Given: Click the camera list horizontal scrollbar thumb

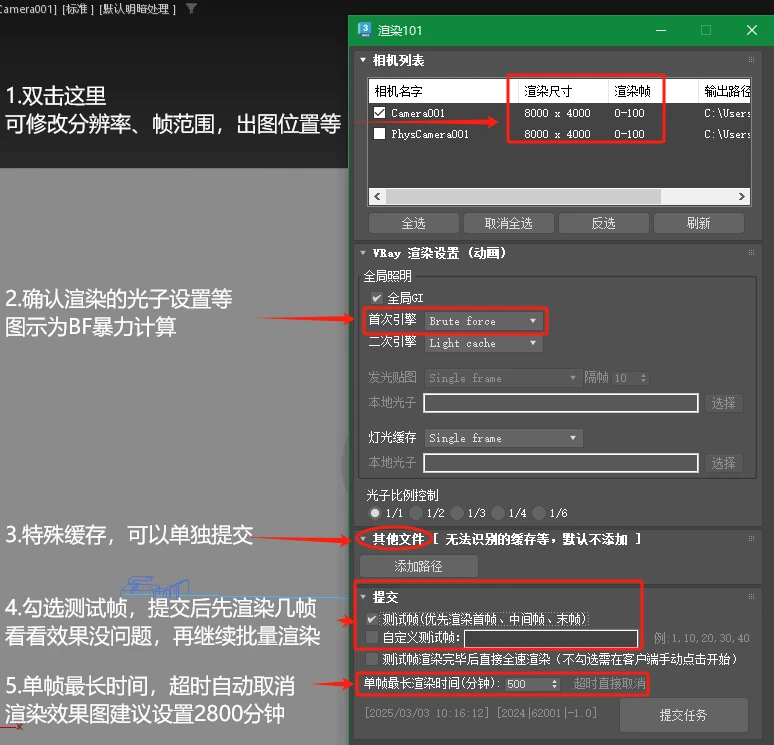Looking at the screenshot, I should tap(523, 196).
